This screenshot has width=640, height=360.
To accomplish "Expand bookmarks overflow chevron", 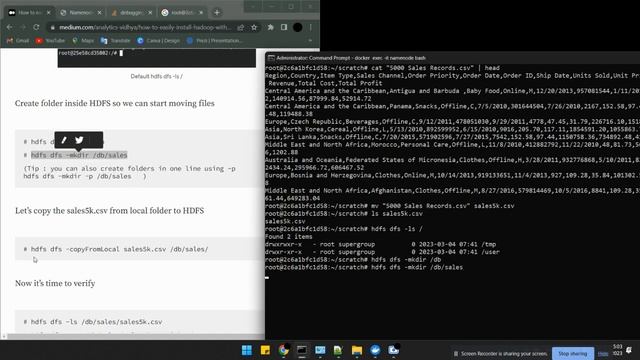I will 310,40.
